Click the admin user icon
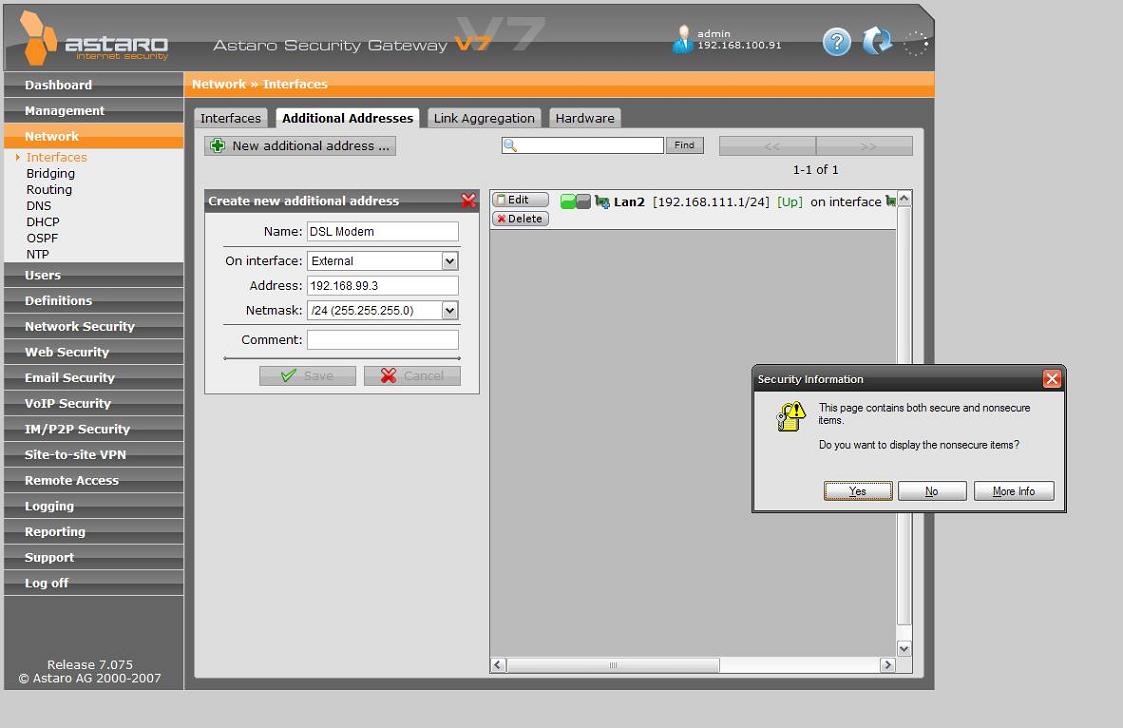This screenshot has width=1123, height=728. click(x=683, y=39)
